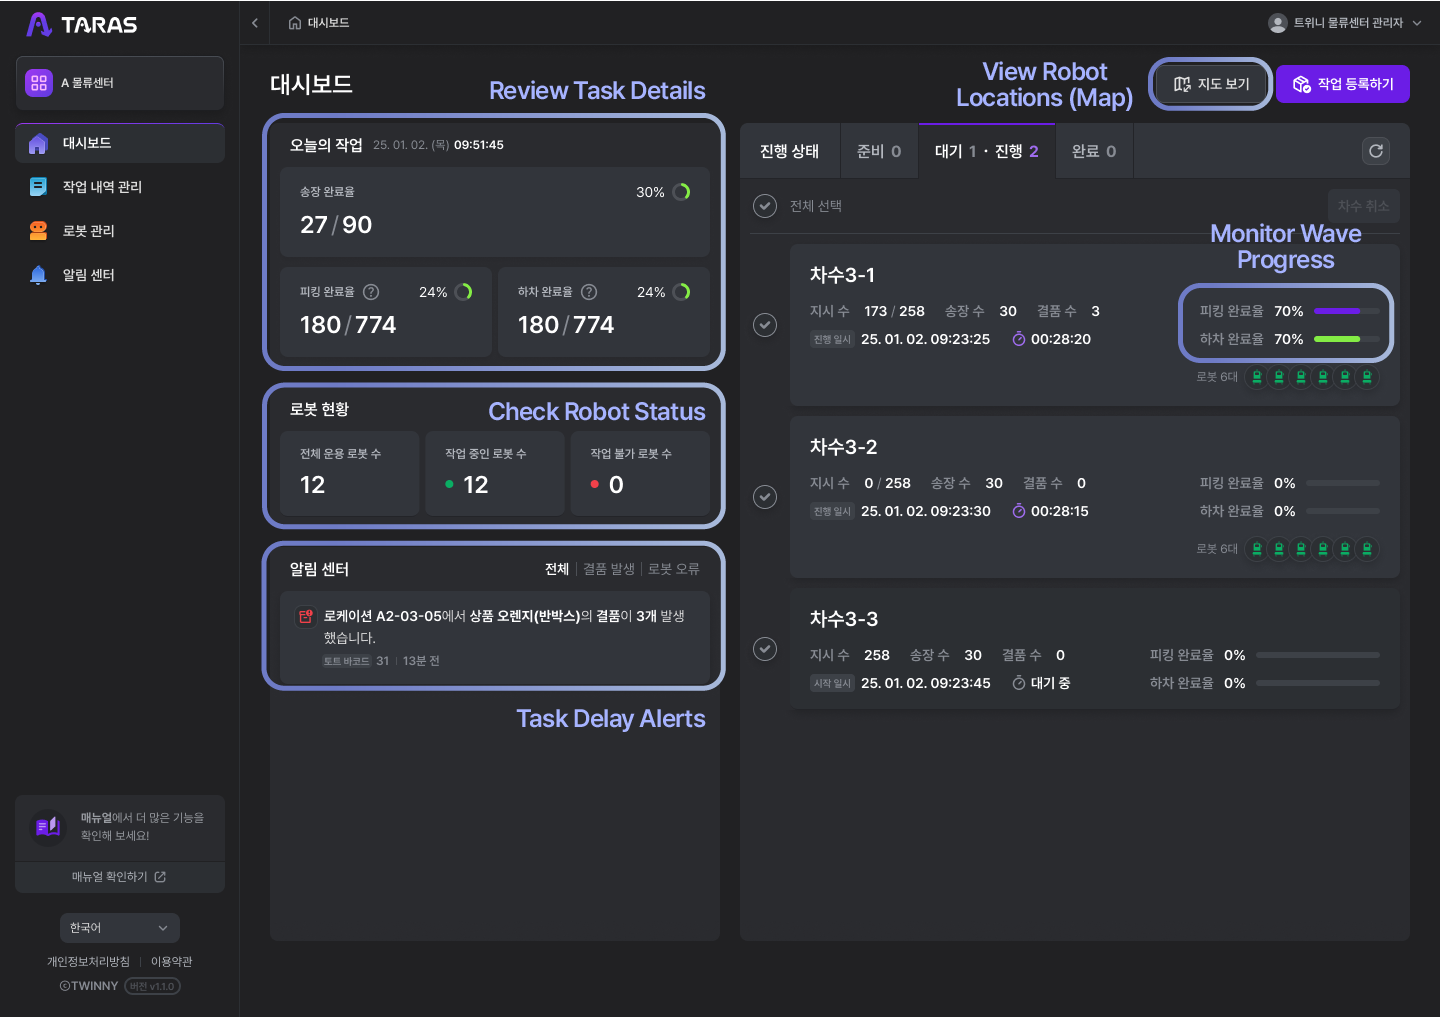The image size is (1440, 1017).
Task: Collapse the sidebar with the chevron arrow
Action: [x=255, y=23]
